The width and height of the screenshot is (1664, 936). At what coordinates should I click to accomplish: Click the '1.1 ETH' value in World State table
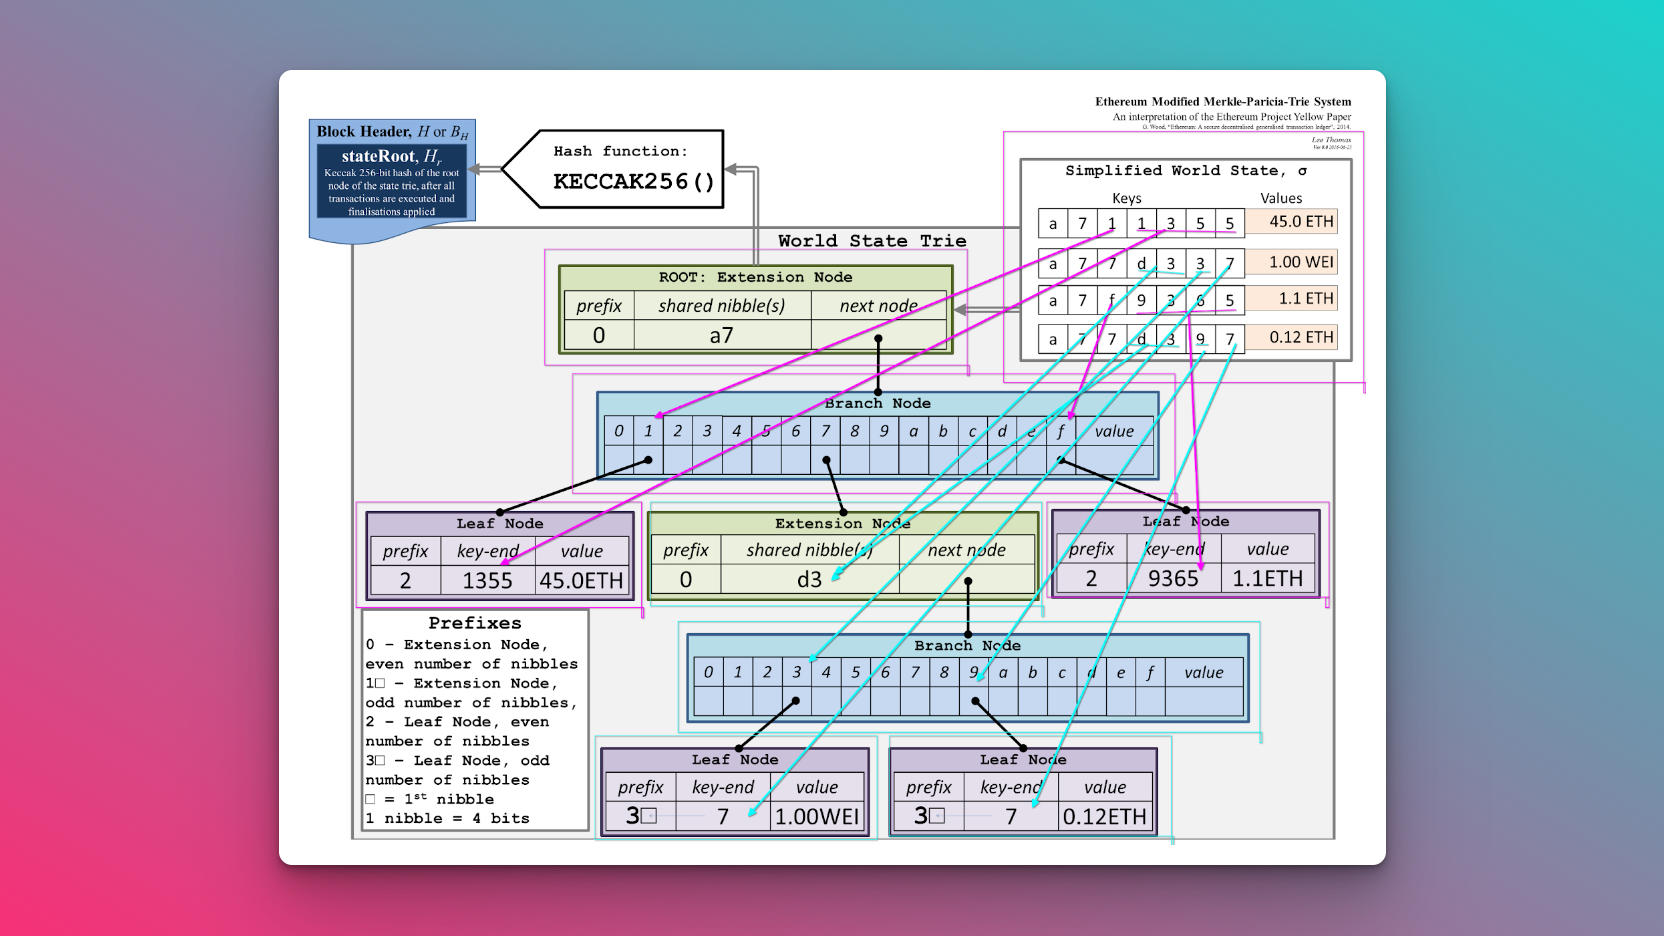pos(1292,299)
